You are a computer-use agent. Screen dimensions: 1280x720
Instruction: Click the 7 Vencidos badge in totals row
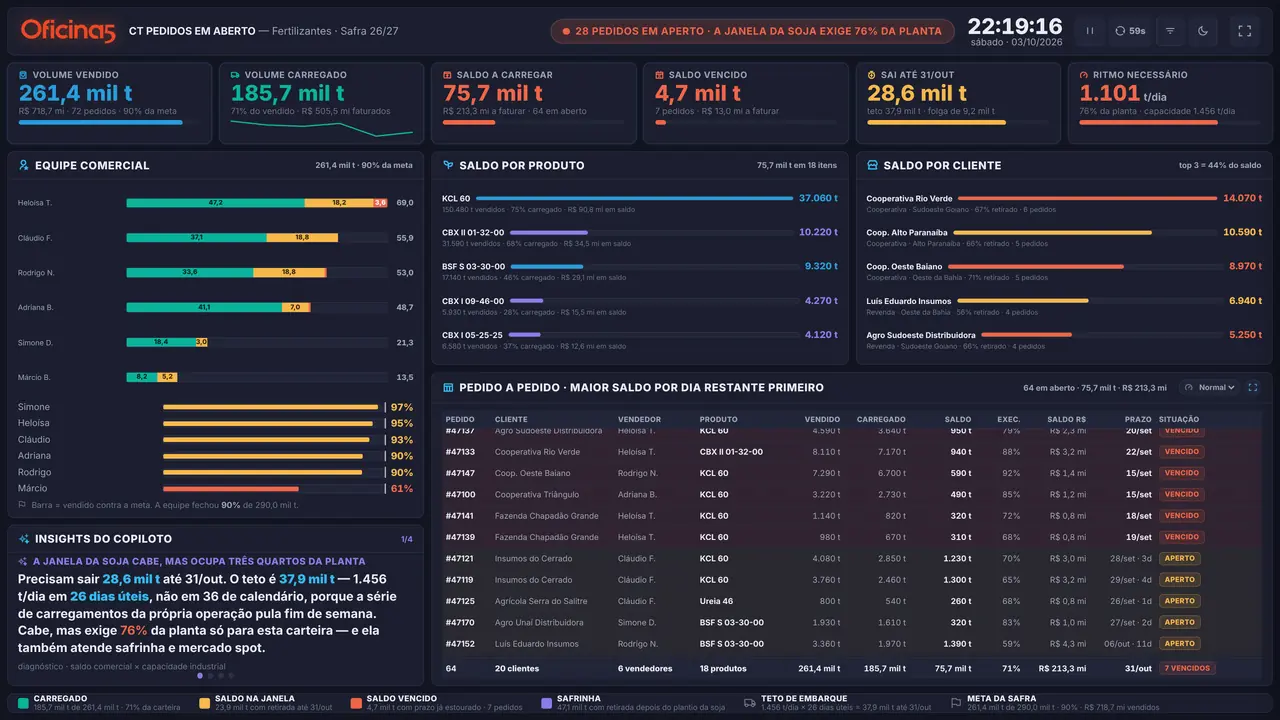(x=1187, y=668)
